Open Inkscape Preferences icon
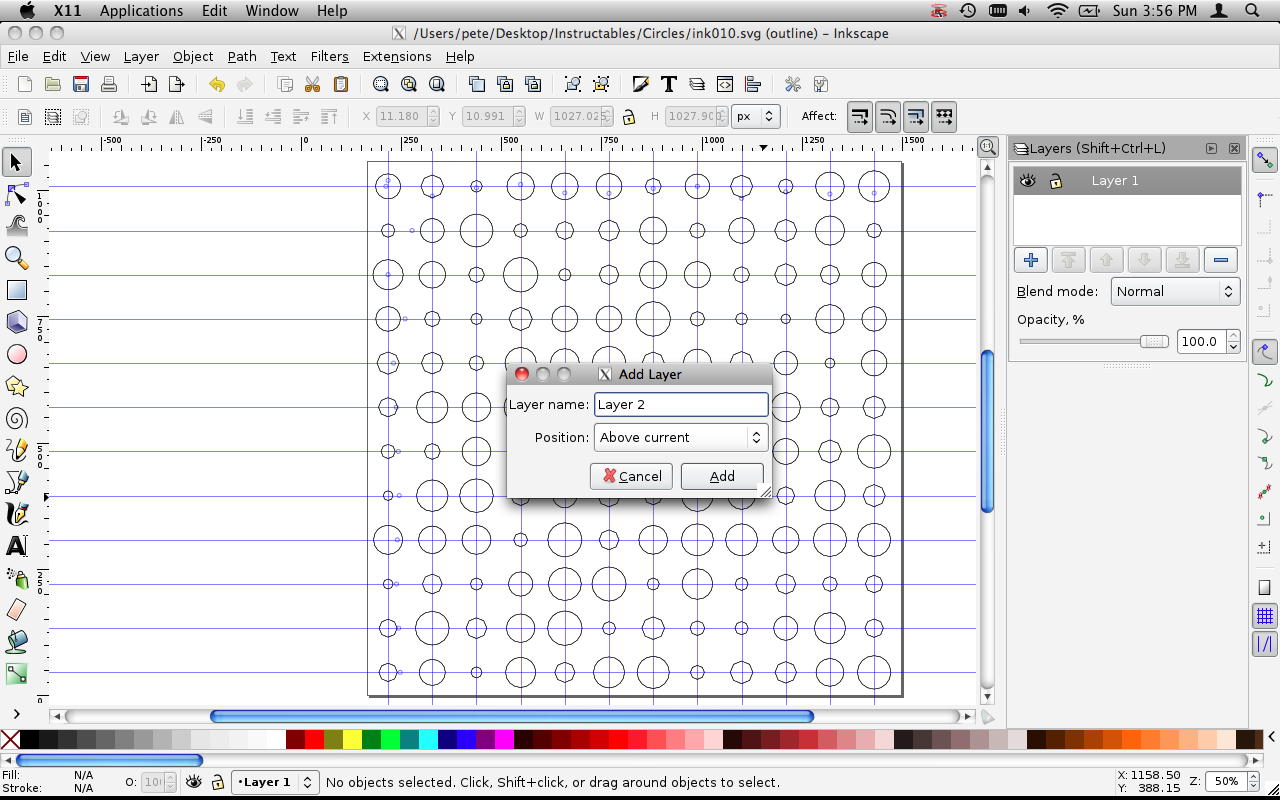Image resolution: width=1280 pixels, height=800 pixels. tap(793, 84)
